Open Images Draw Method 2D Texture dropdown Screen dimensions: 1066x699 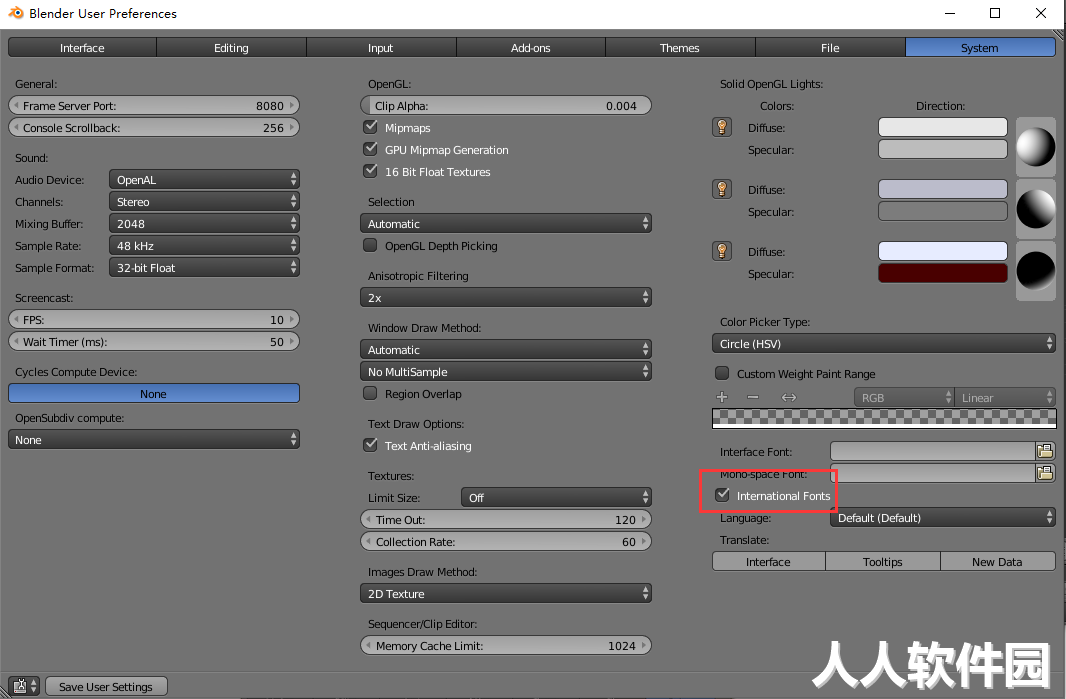506,593
